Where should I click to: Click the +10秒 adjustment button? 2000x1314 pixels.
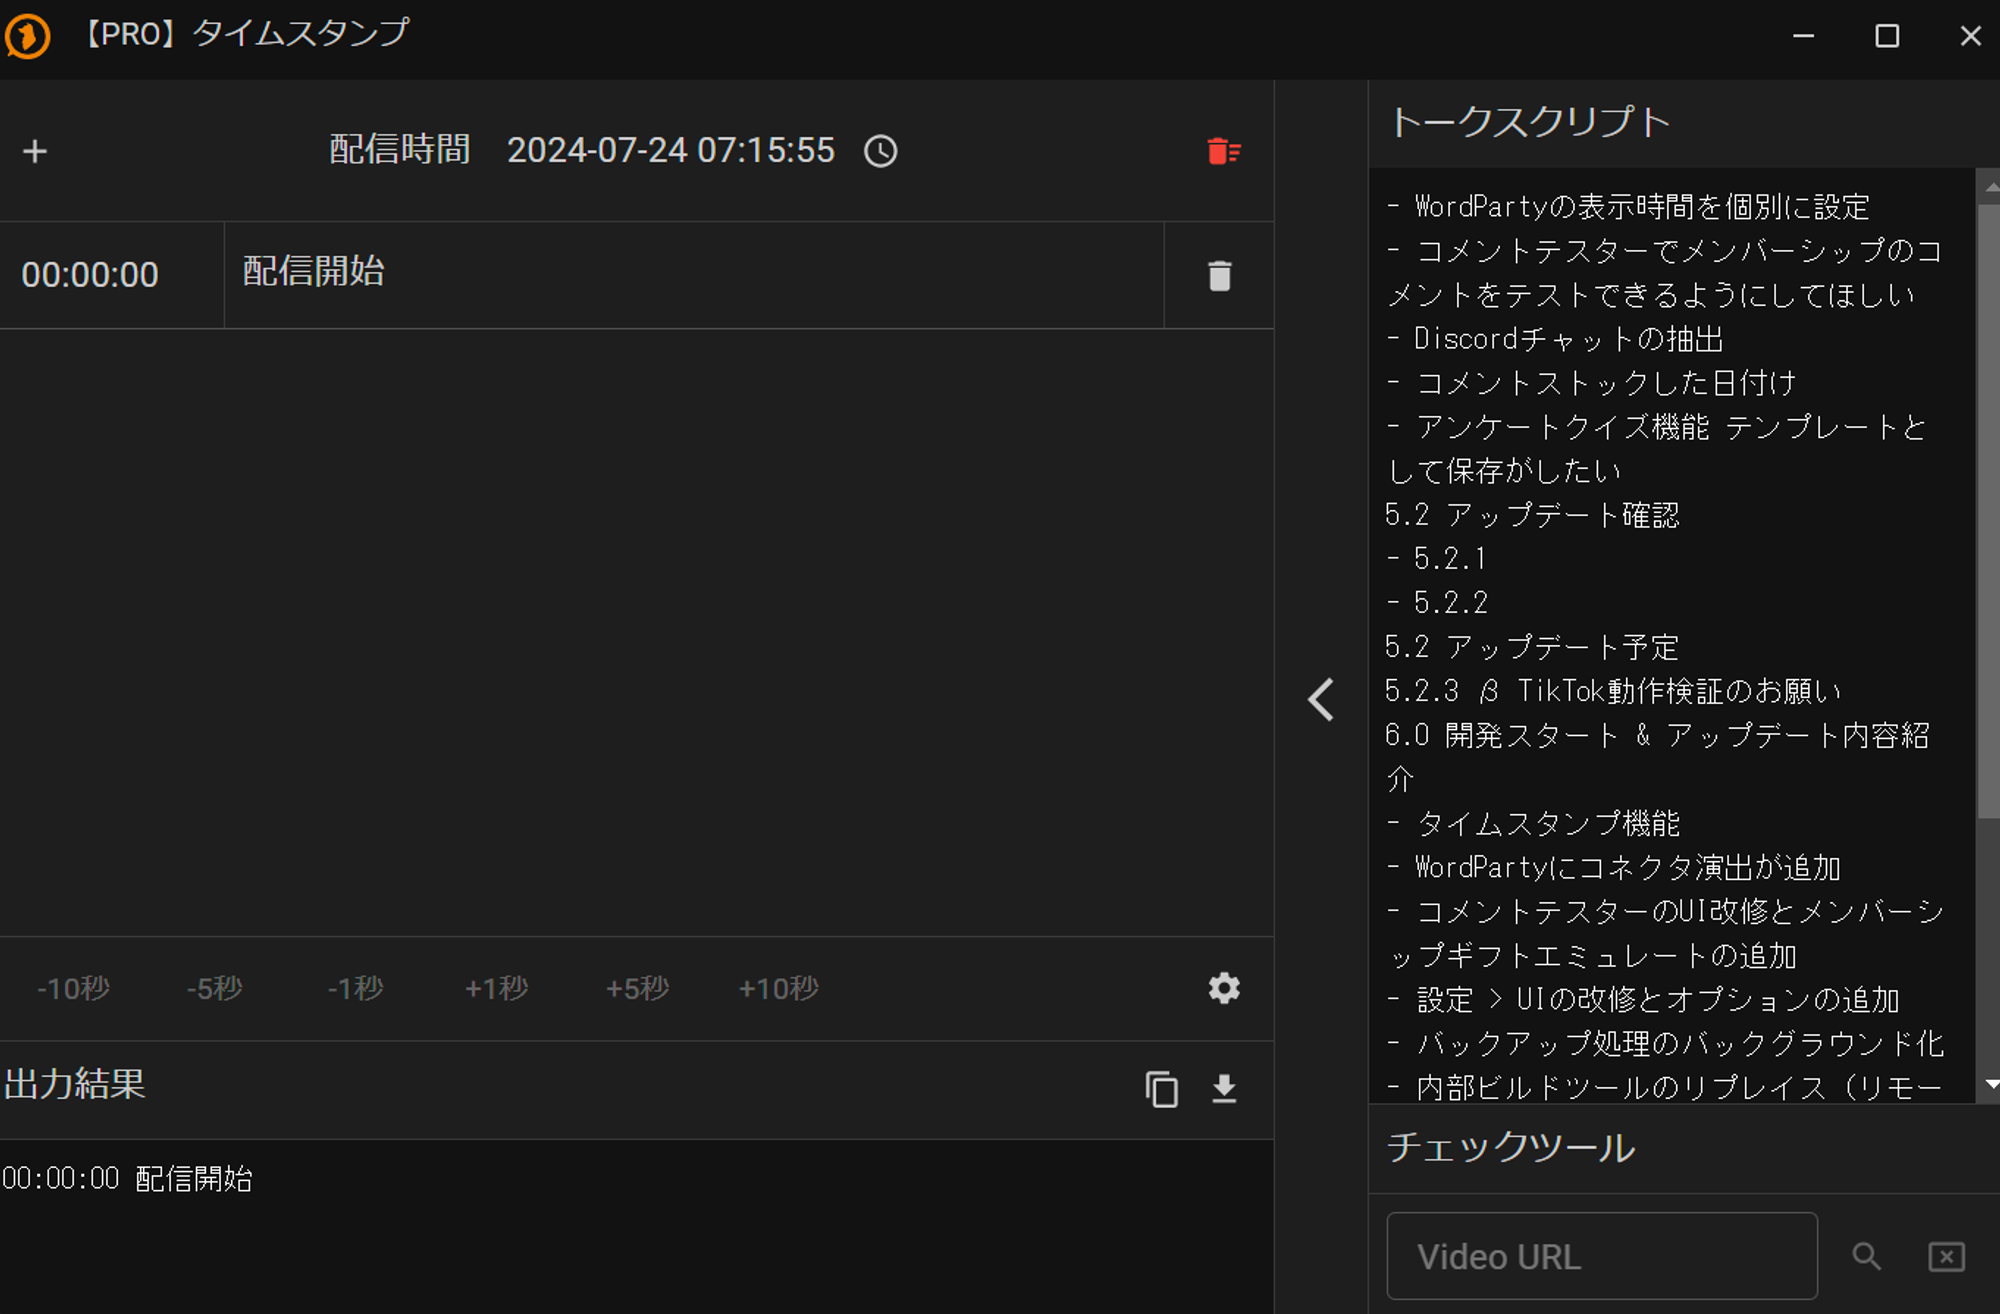coord(778,988)
